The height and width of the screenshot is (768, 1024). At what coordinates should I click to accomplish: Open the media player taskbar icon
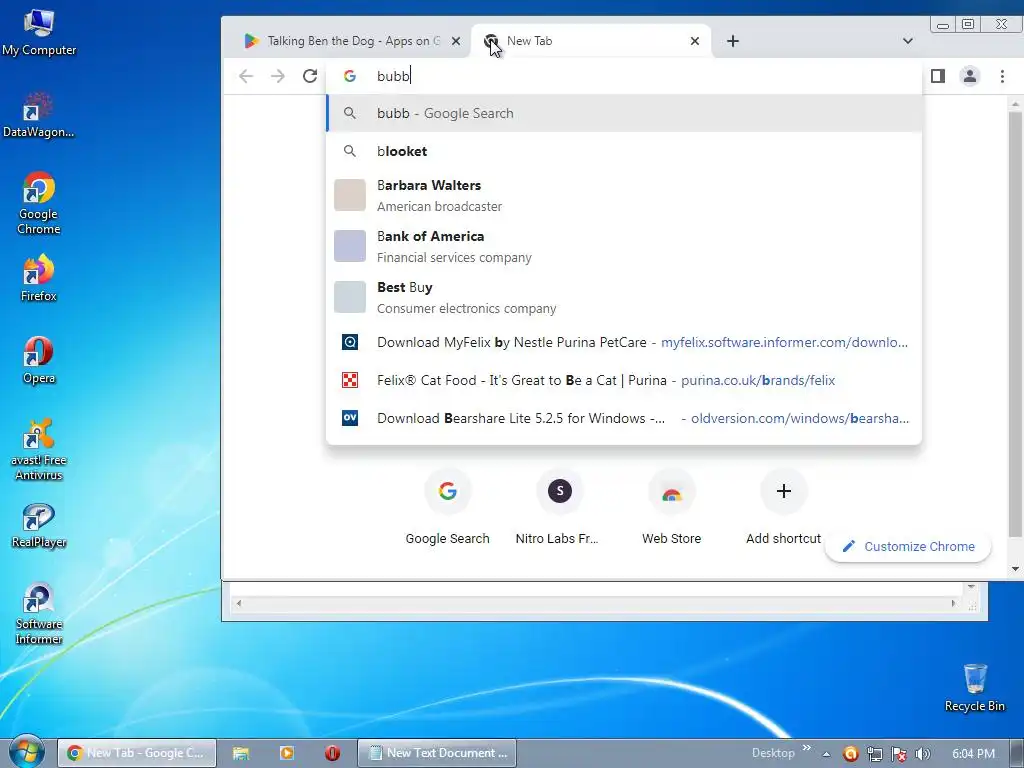point(287,753)
